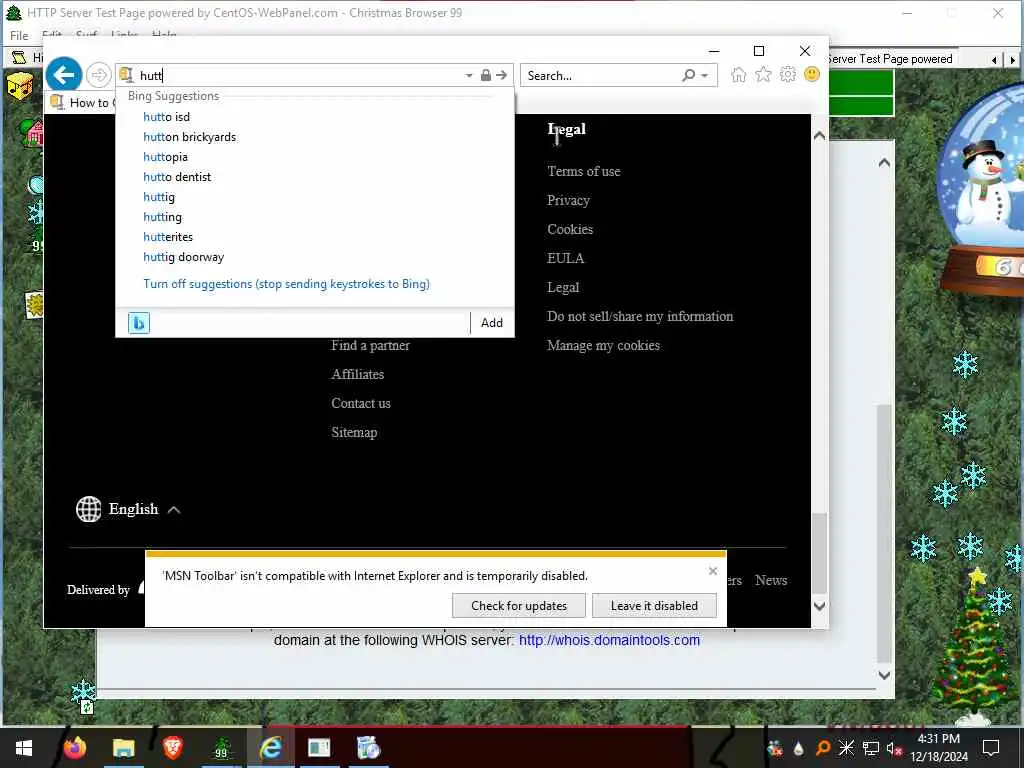Open Windows Start menu
The image size is (1024, 768).
[x=24, y=748]
